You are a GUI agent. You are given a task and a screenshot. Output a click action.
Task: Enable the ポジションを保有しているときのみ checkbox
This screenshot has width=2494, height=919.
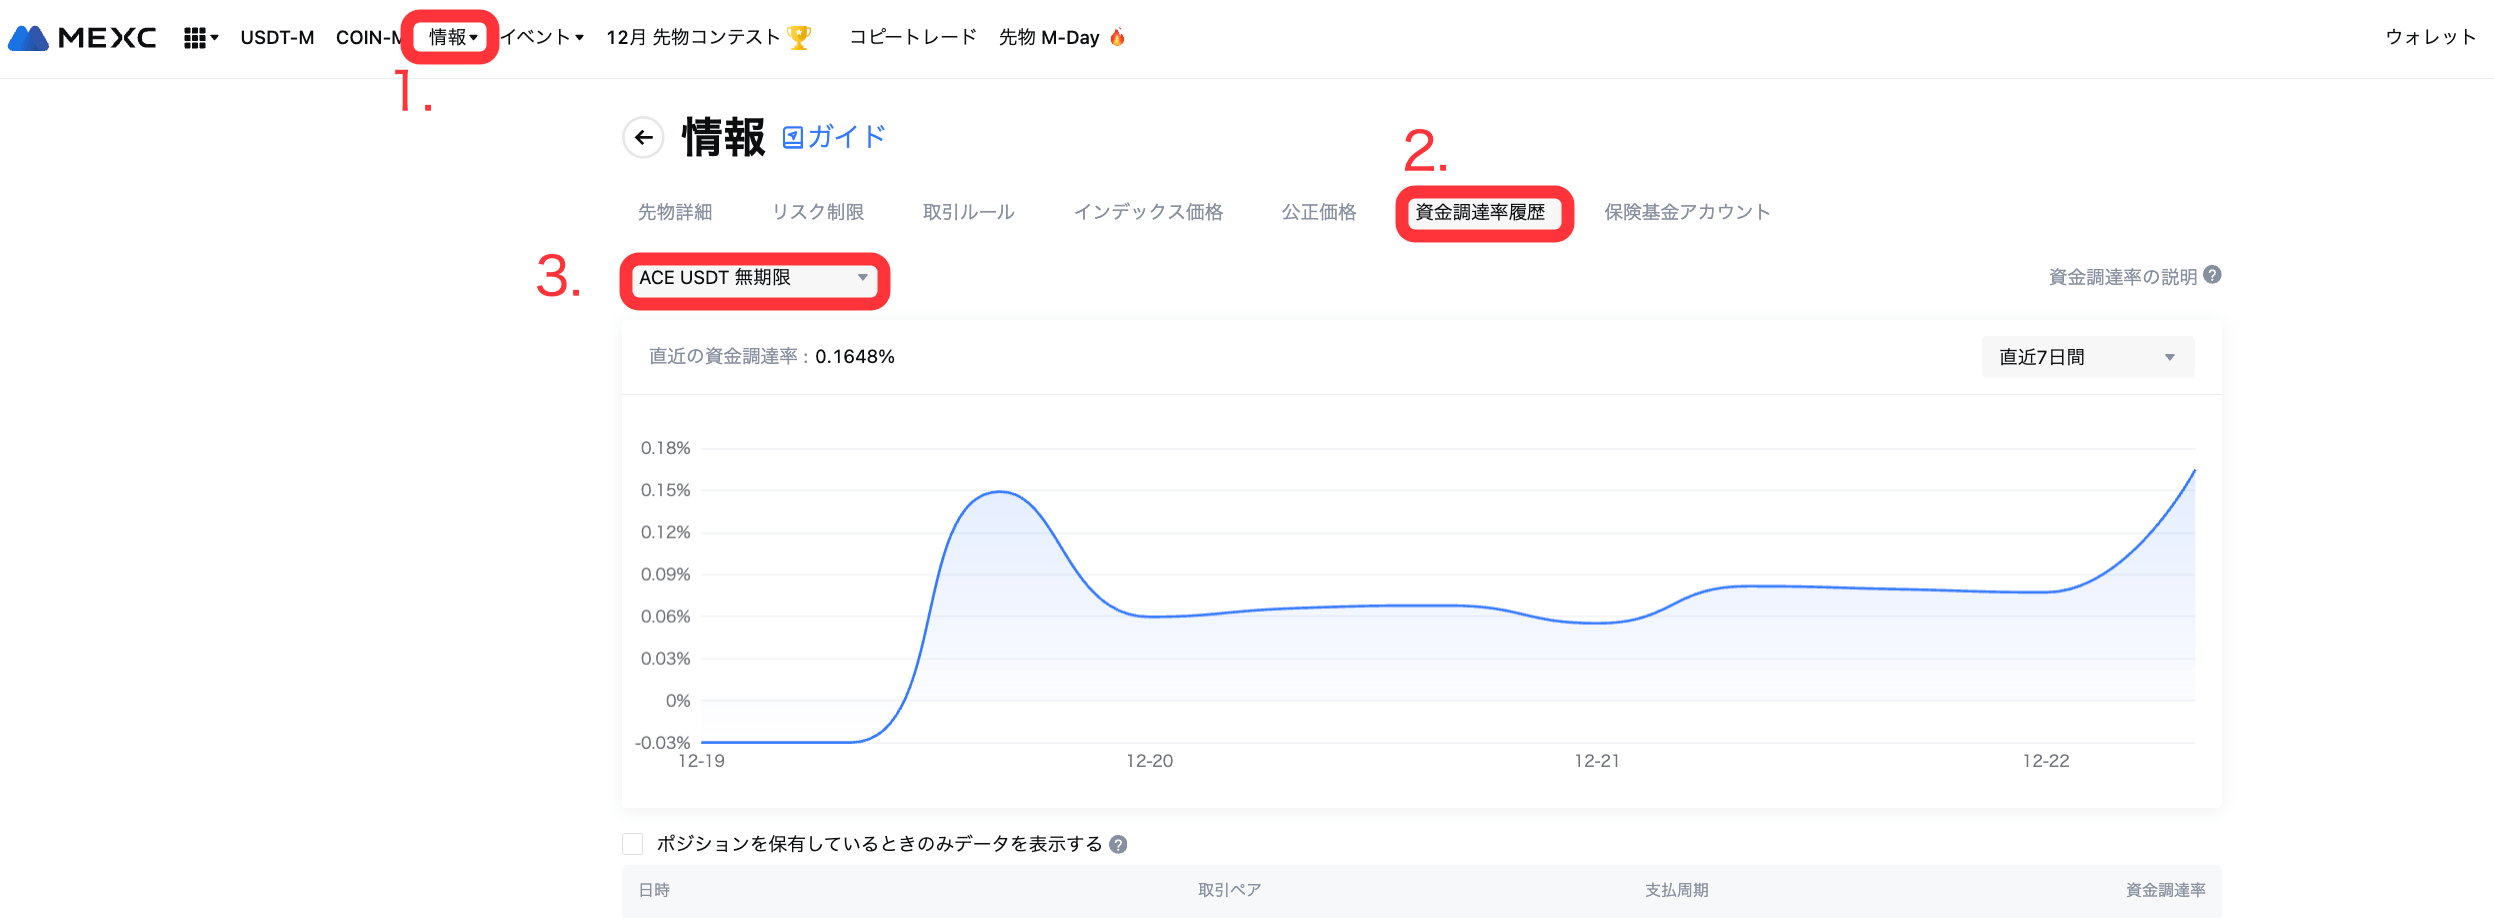click(x=633, y=844)
